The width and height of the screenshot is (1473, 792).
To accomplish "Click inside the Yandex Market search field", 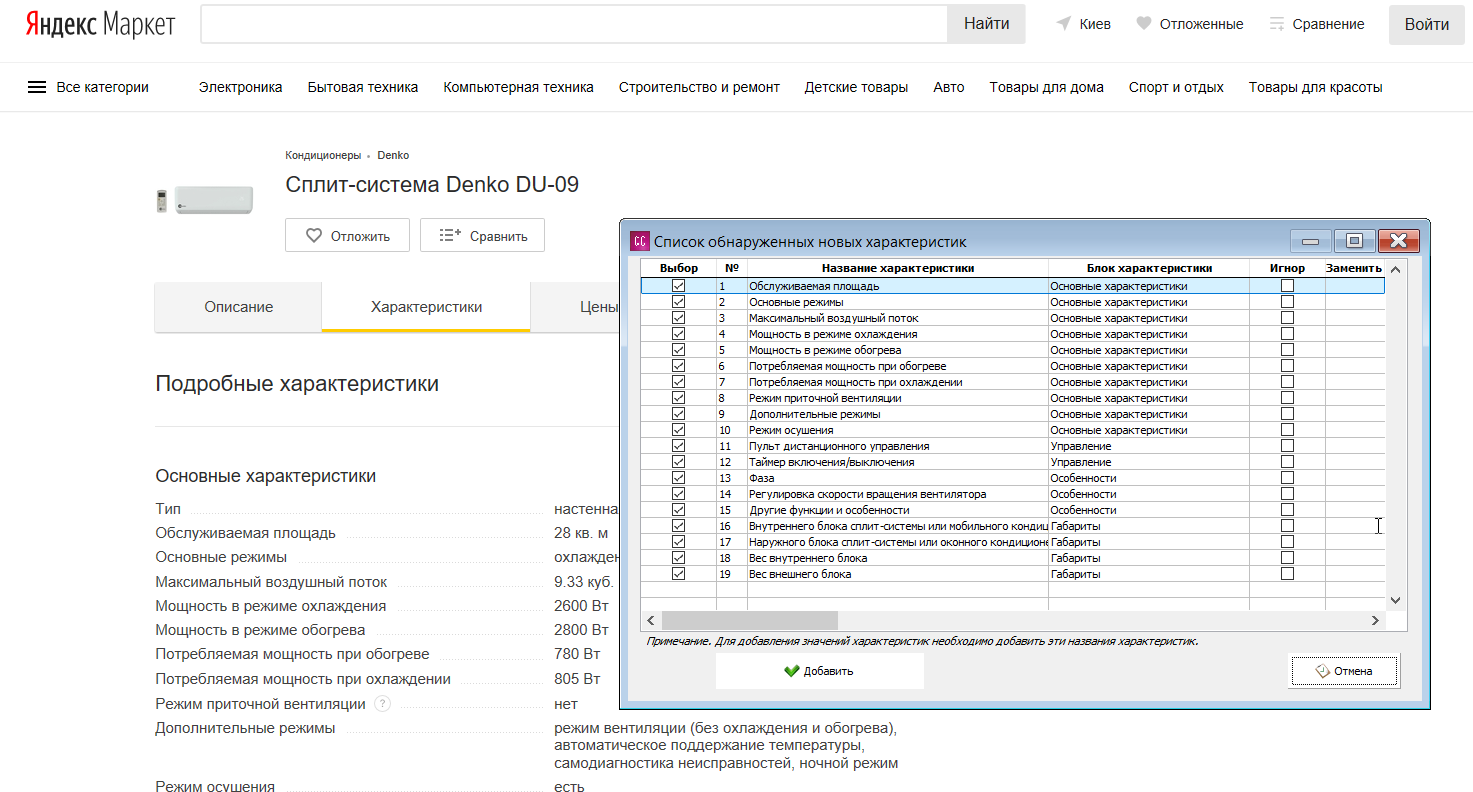I will 574,24.
